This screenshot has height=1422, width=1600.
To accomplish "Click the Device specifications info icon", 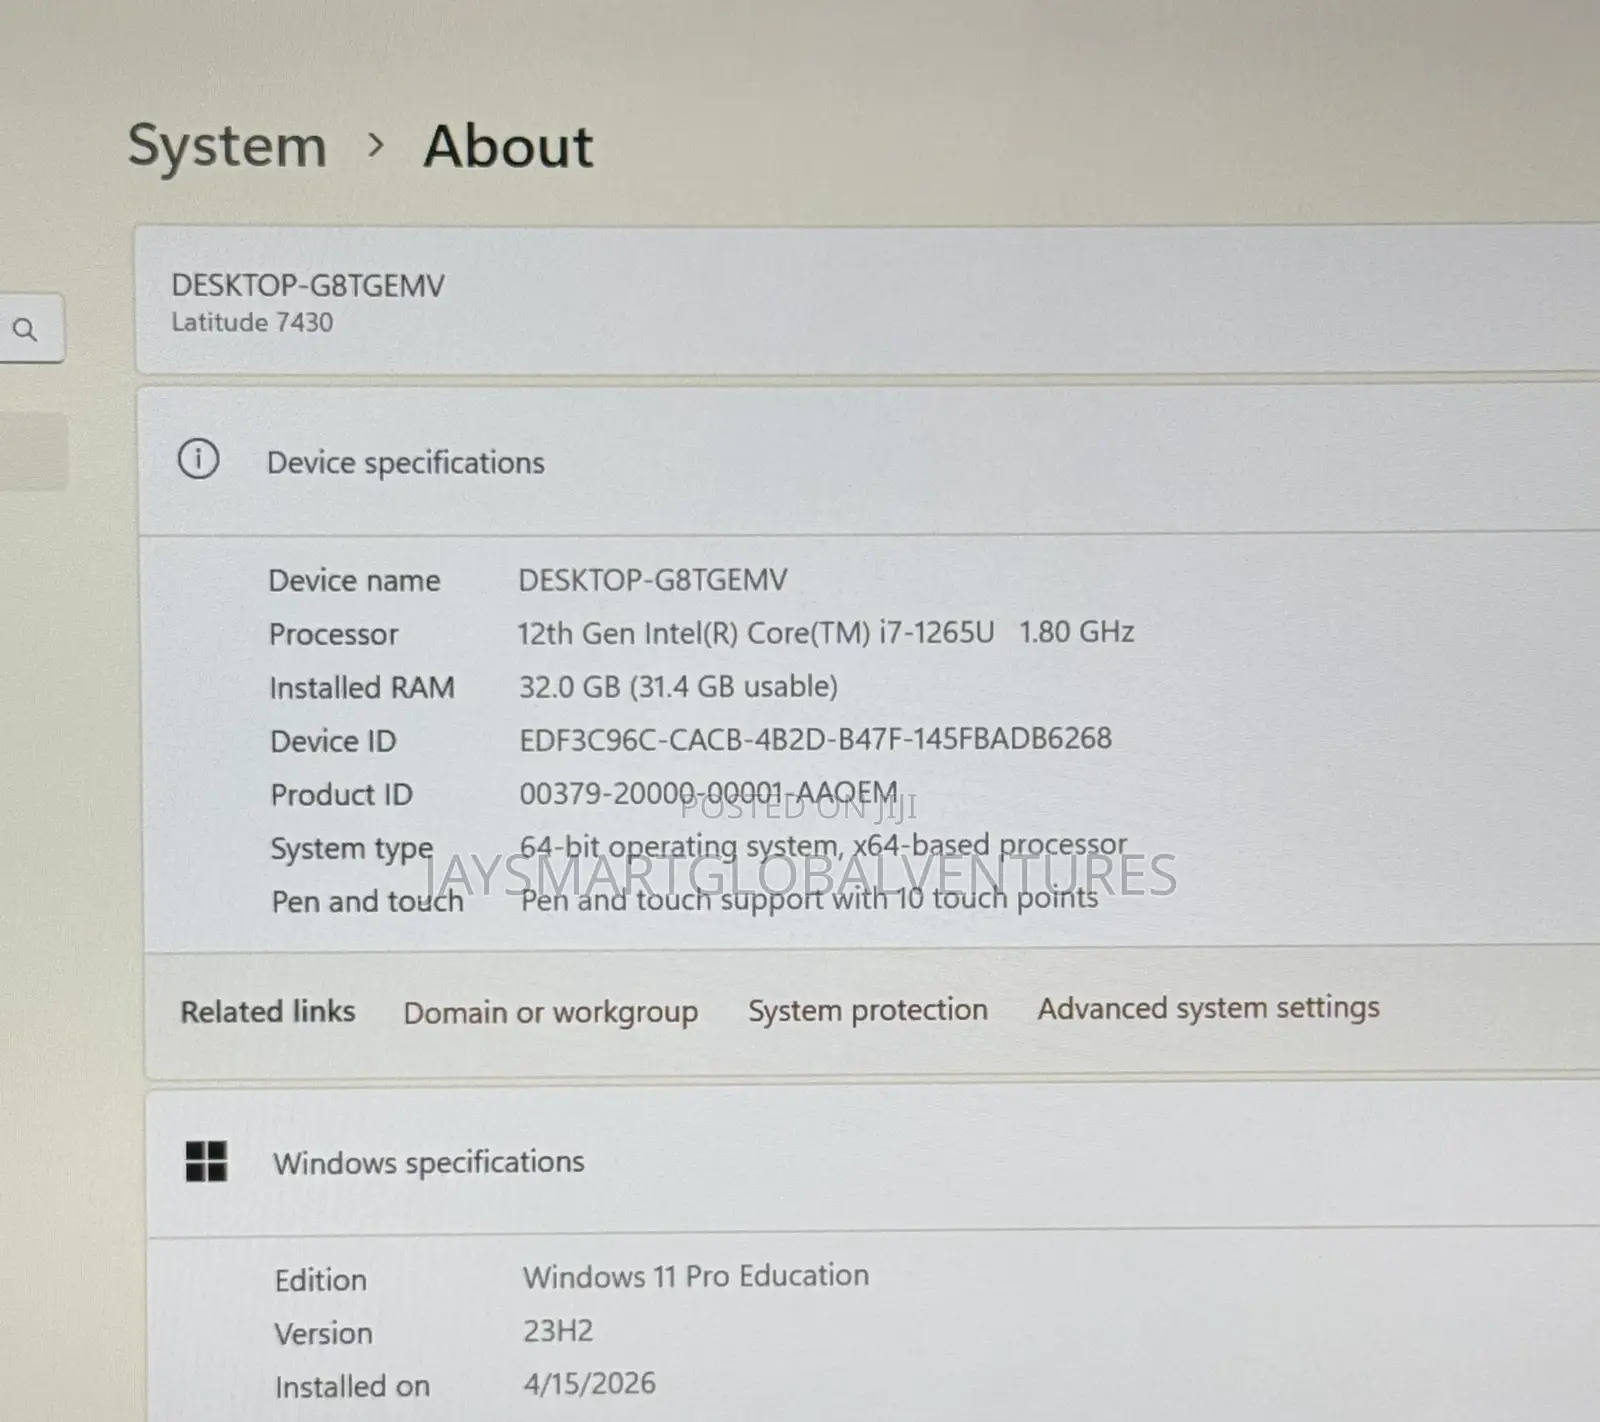I will tap(198, 460).
